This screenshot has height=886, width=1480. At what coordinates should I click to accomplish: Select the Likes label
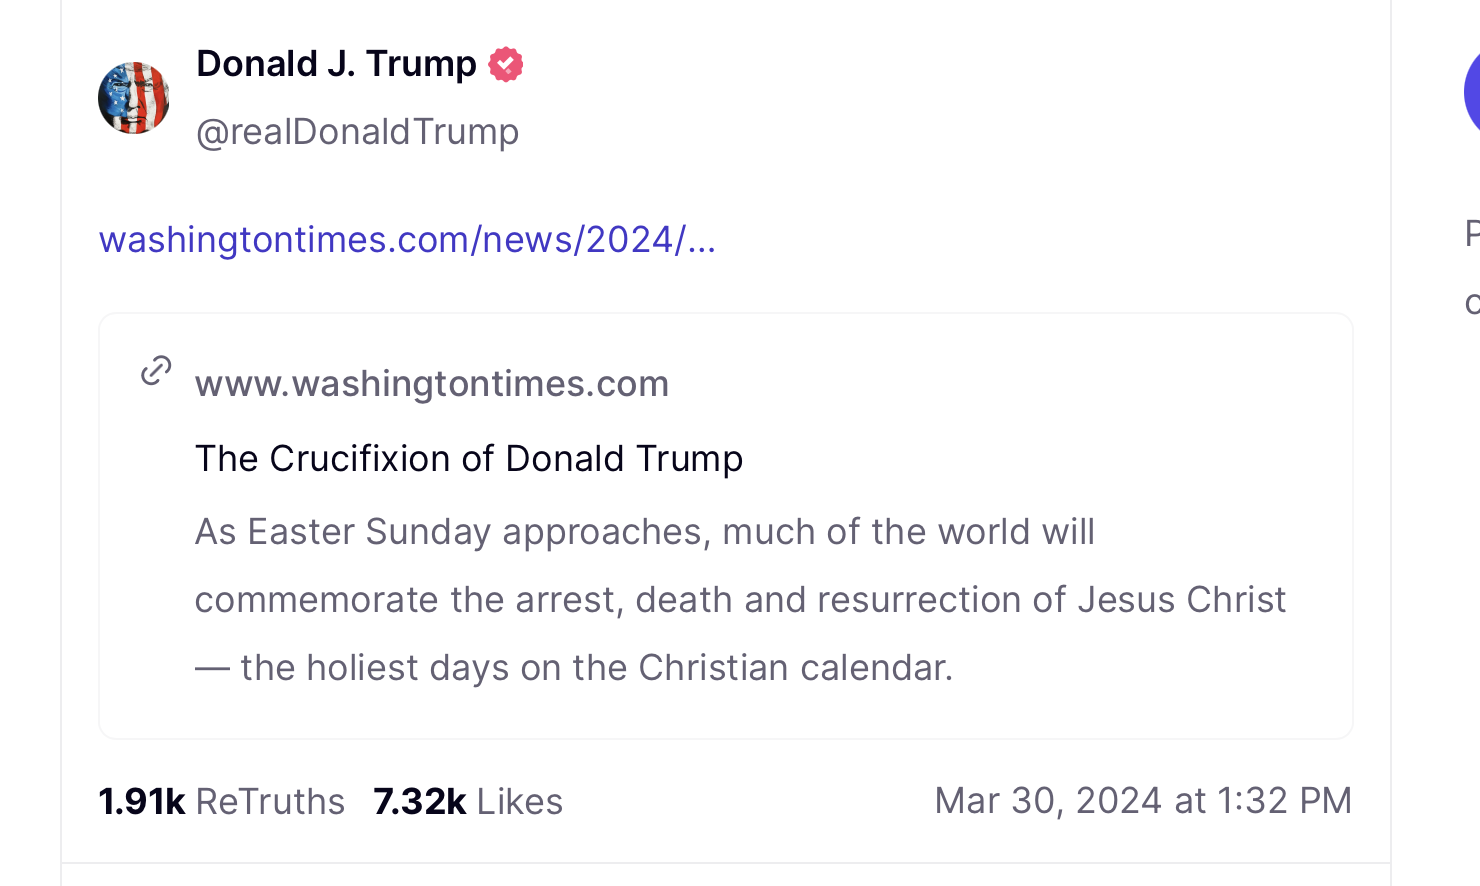tap(520, 802)
